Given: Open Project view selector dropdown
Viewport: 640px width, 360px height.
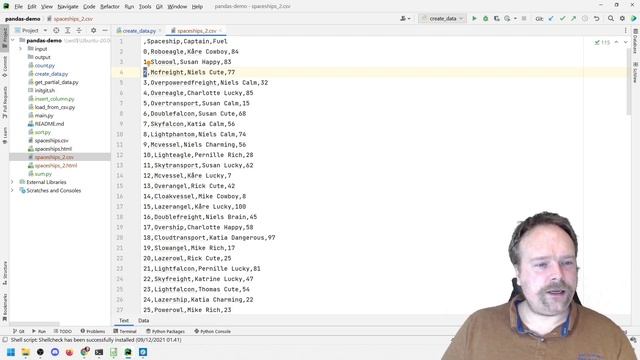Looking at the screenshot, I should point(31,30).
